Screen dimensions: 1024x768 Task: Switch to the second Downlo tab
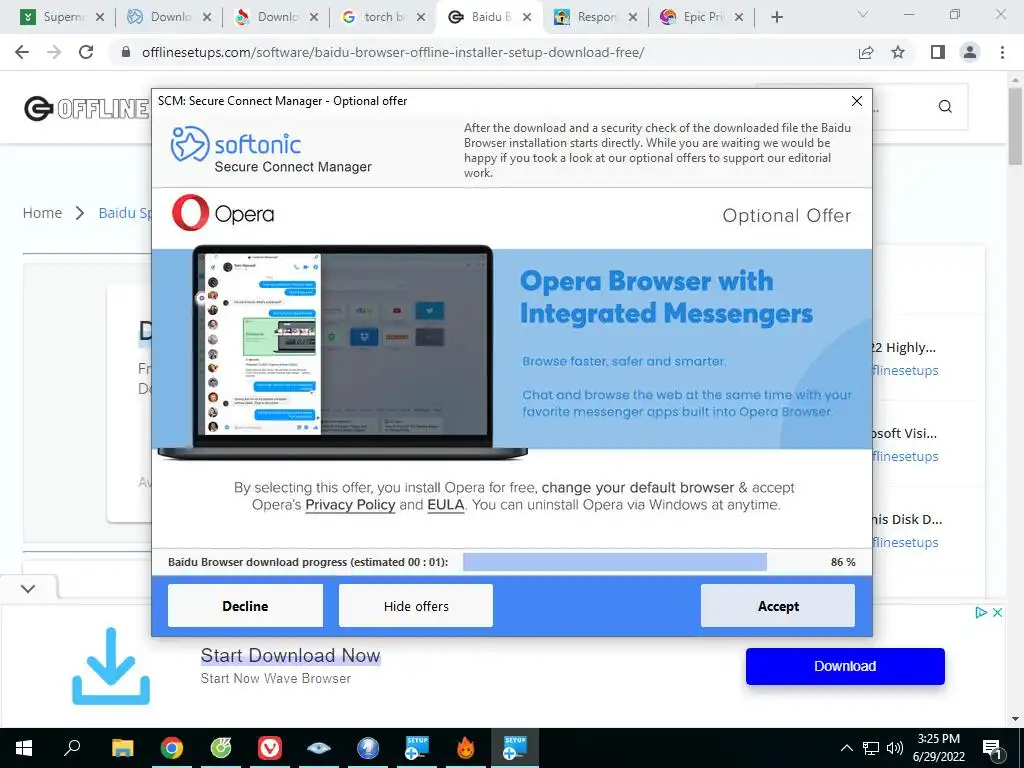tap(276, 17)
